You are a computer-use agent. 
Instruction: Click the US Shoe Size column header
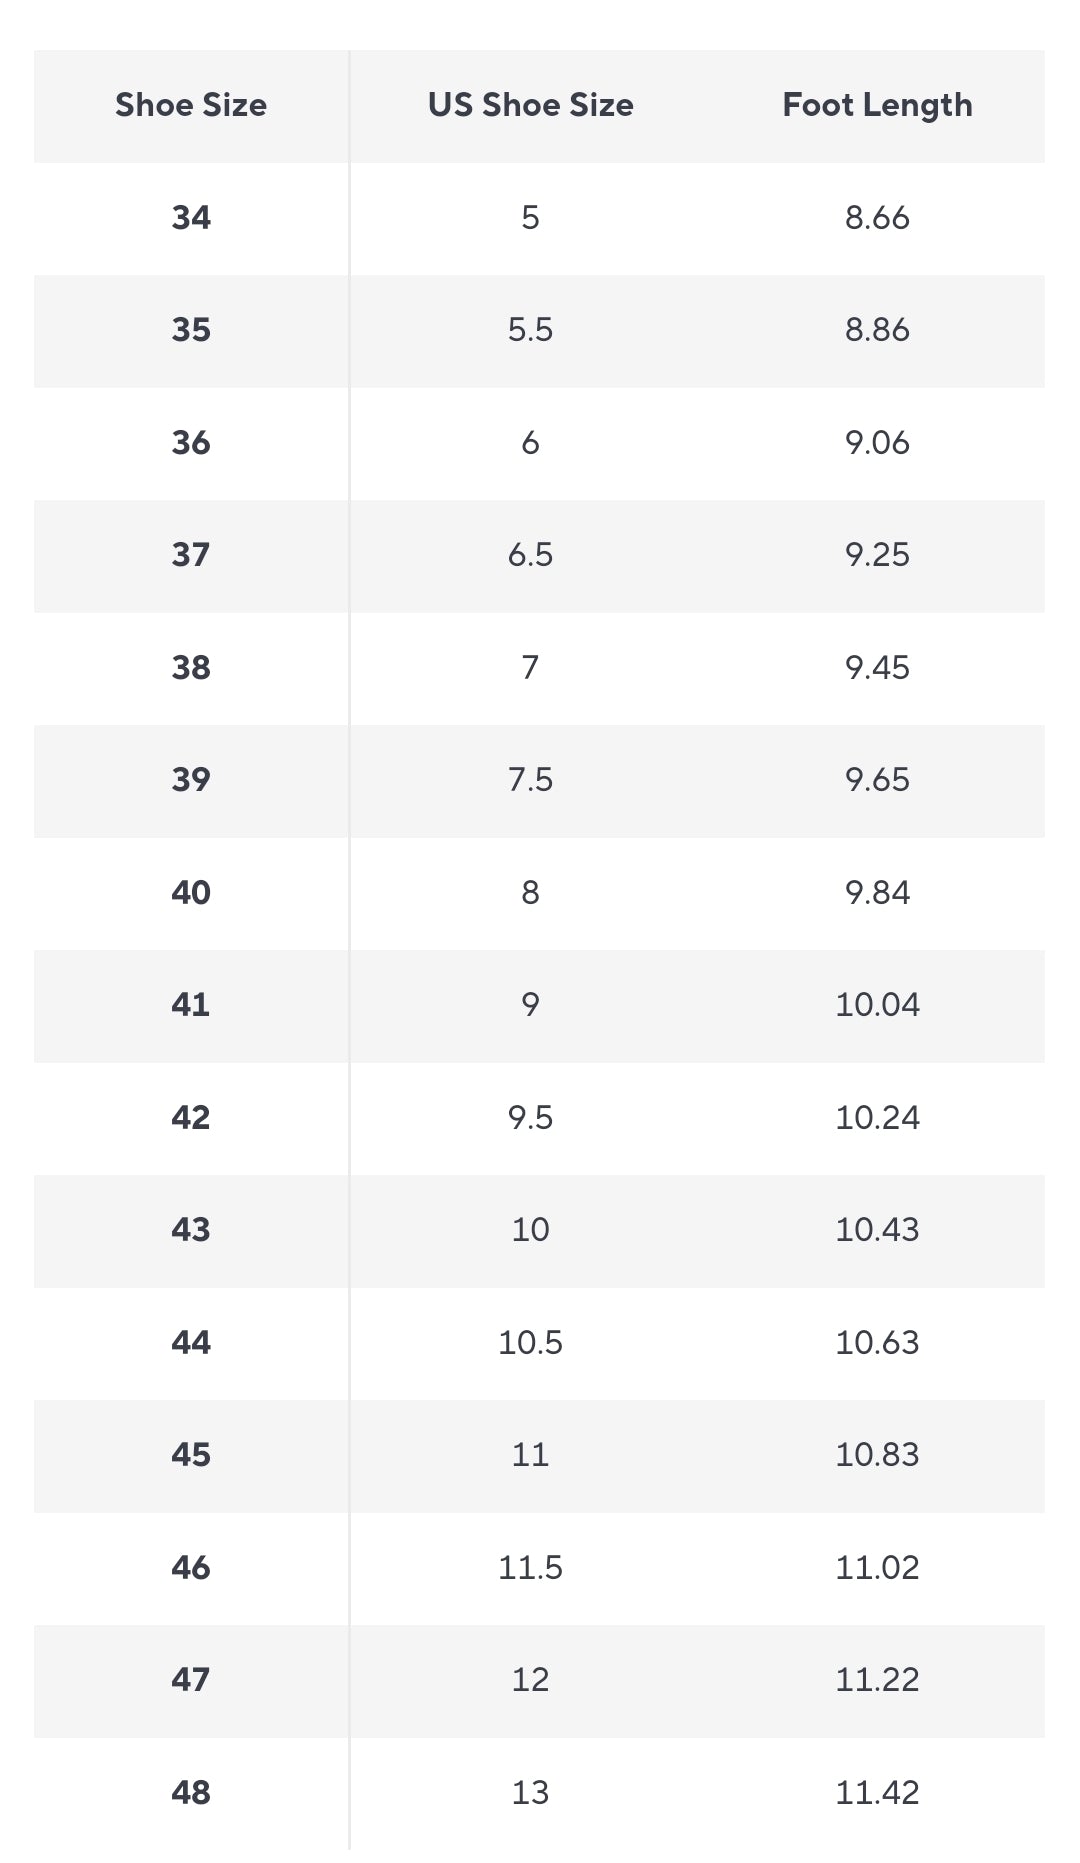click(530, 105)
